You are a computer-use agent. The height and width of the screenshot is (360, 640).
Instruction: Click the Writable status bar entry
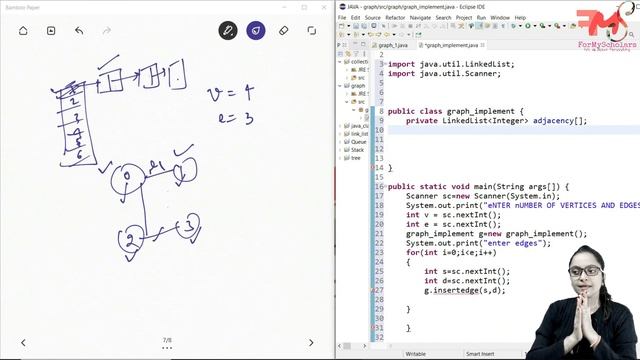[416, 354]
